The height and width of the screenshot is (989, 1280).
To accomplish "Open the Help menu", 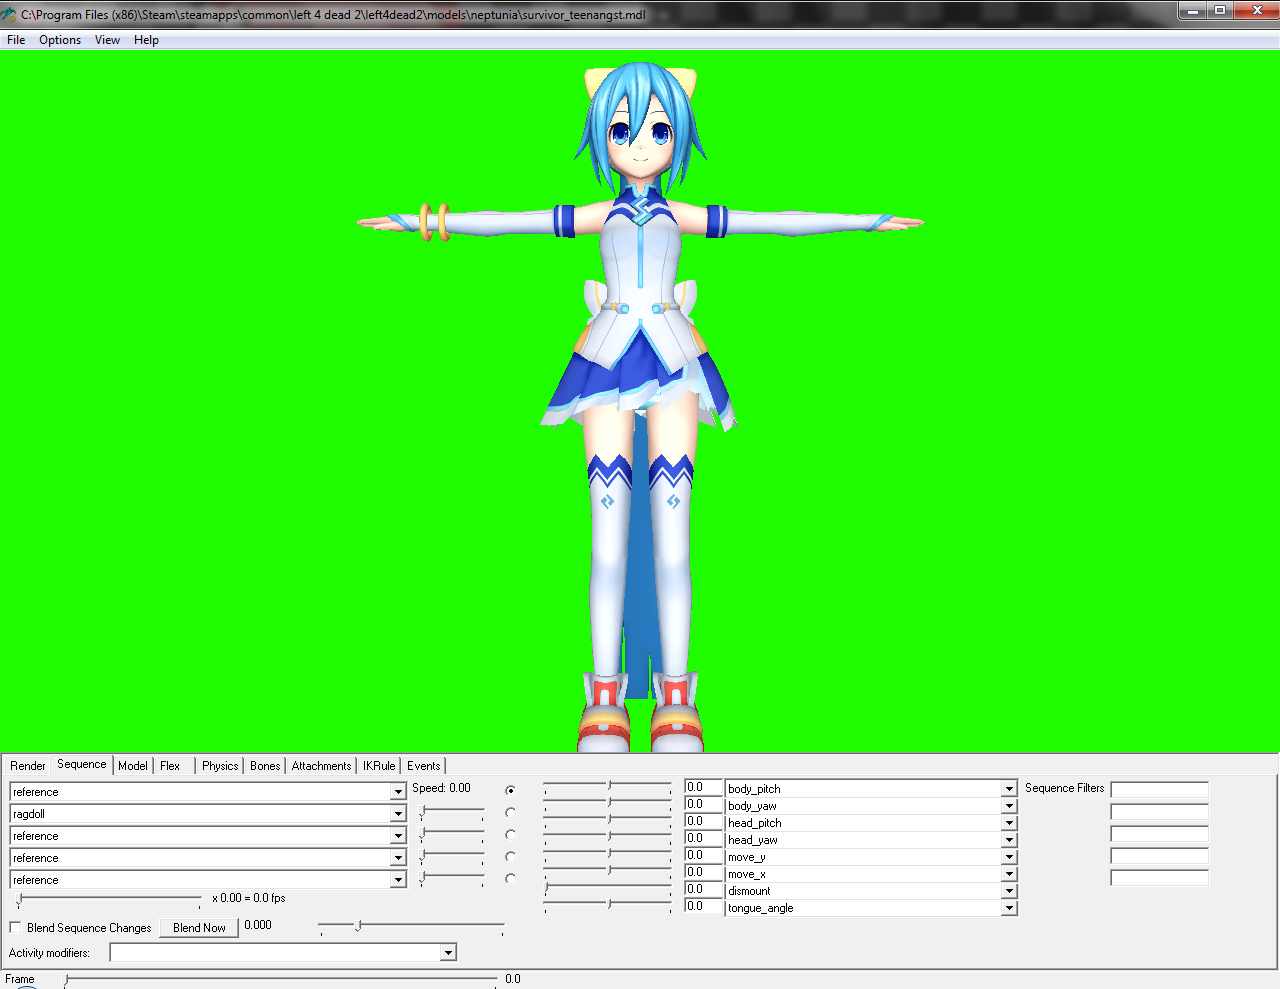I will click(x=146, y=40).
